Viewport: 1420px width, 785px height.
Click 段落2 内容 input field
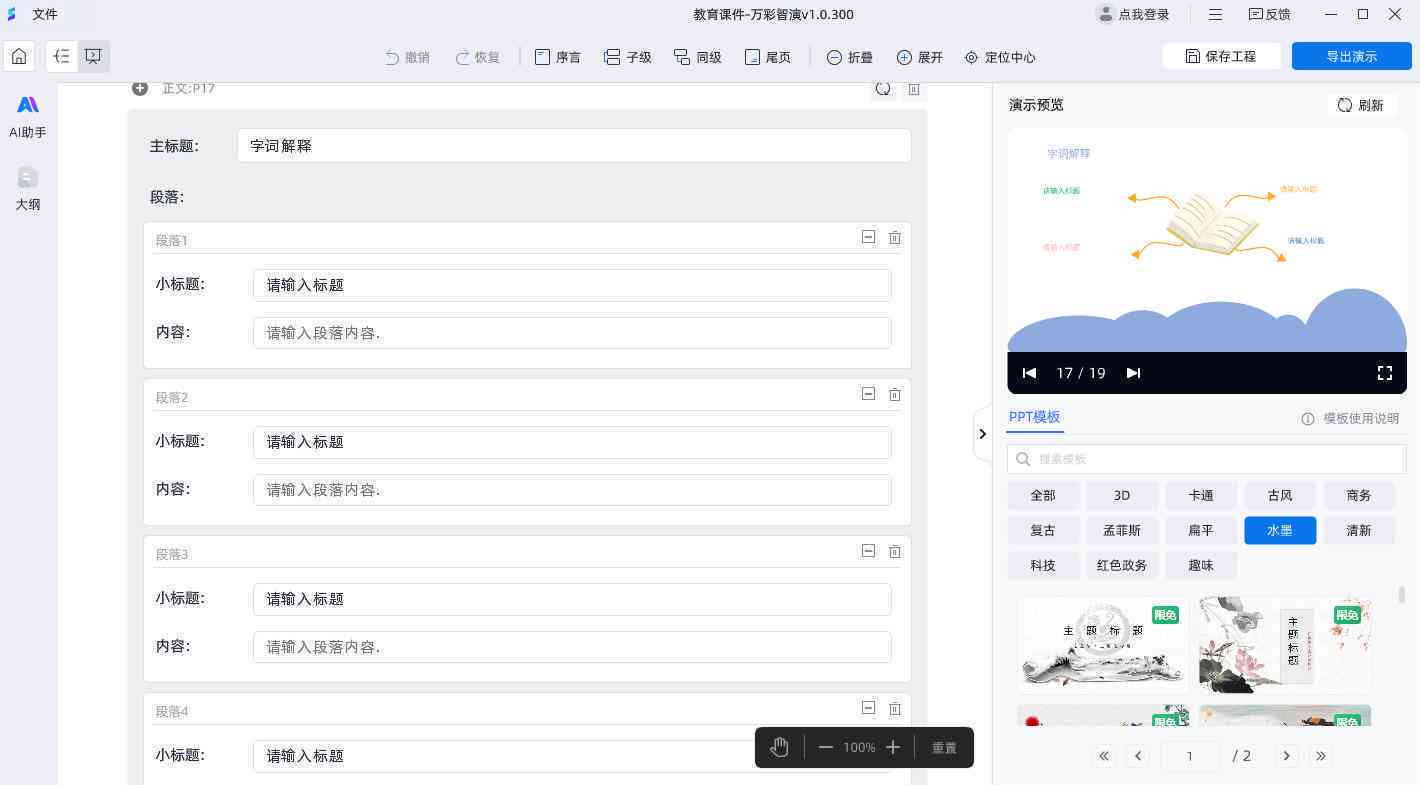pos(572,490)
